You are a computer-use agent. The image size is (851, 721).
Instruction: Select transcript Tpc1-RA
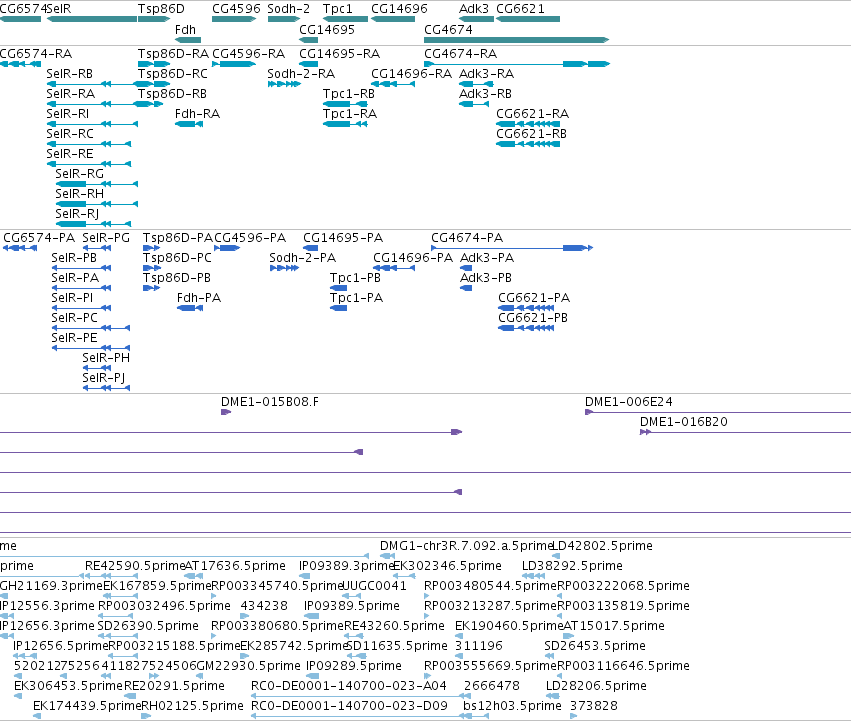tap(345, 124)
